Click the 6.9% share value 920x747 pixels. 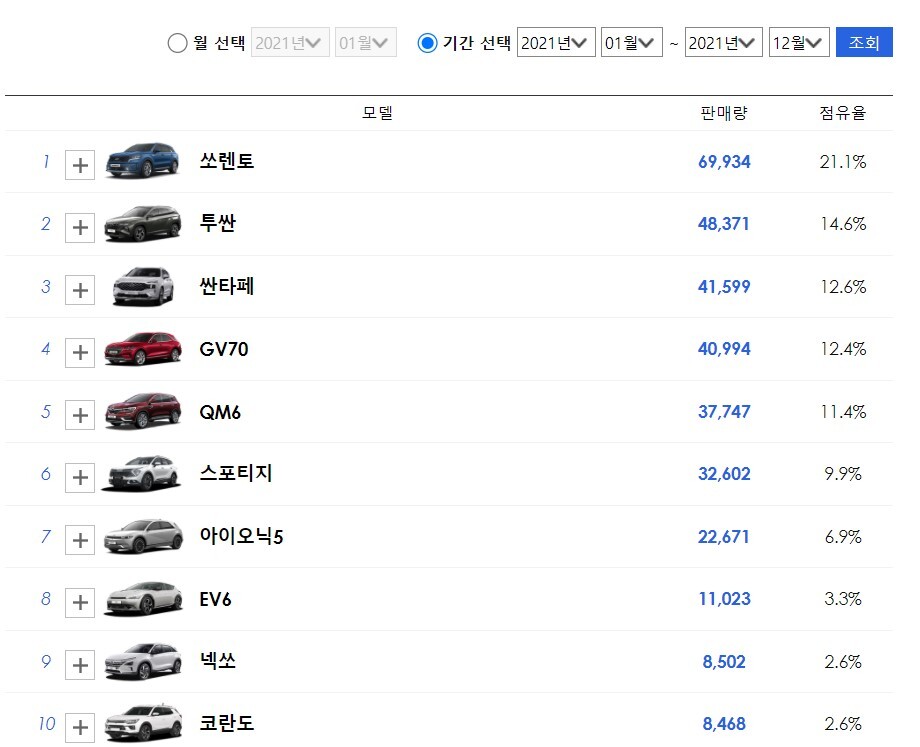(x=843, y=537)
